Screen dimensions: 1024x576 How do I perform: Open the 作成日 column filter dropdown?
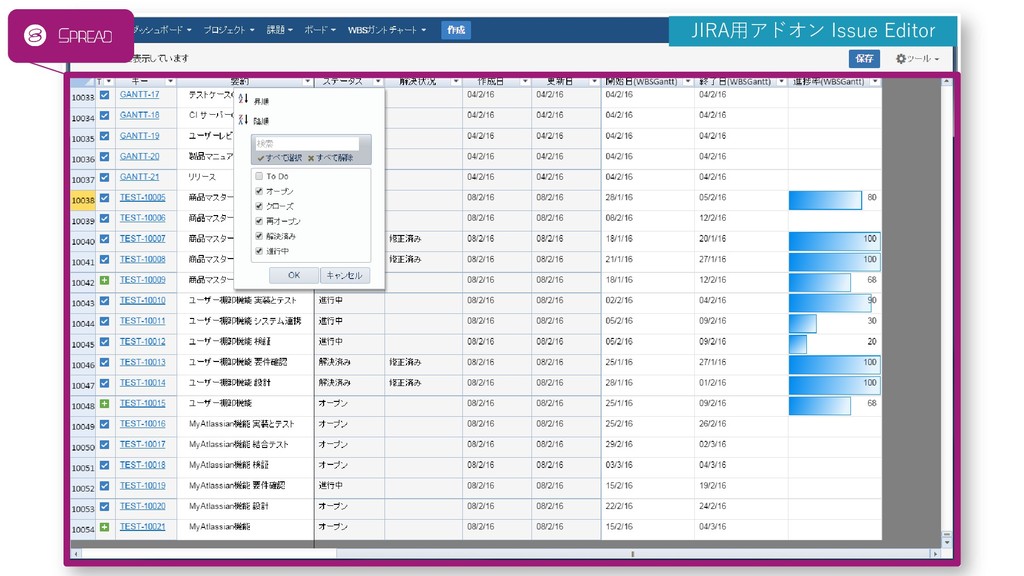click(524, 82)
